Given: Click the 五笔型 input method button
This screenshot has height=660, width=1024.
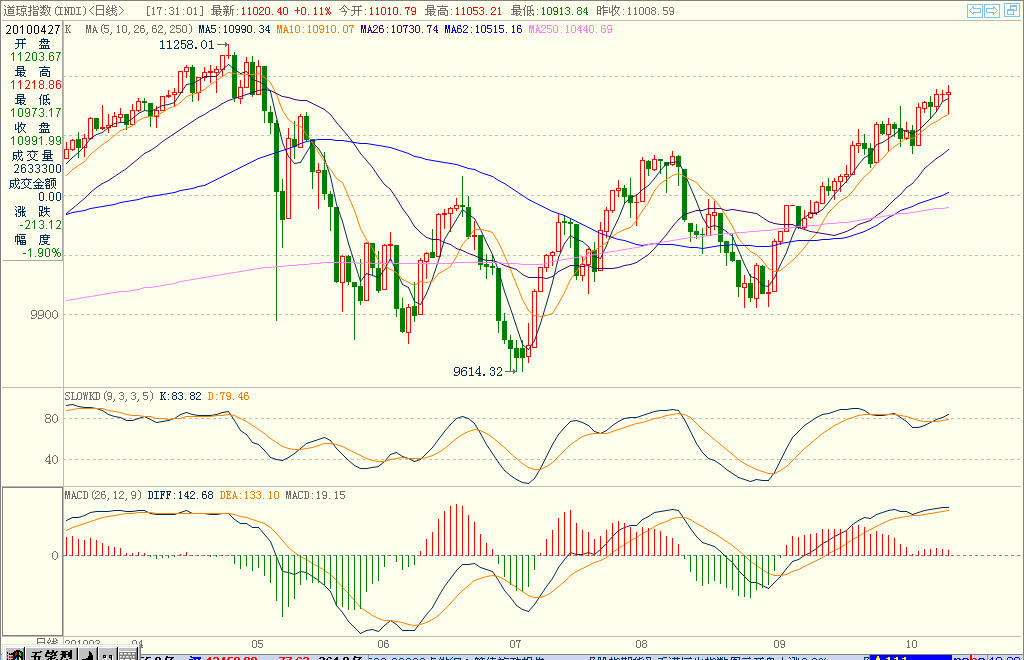Looking at the screenshot, I should pos(52,653).
